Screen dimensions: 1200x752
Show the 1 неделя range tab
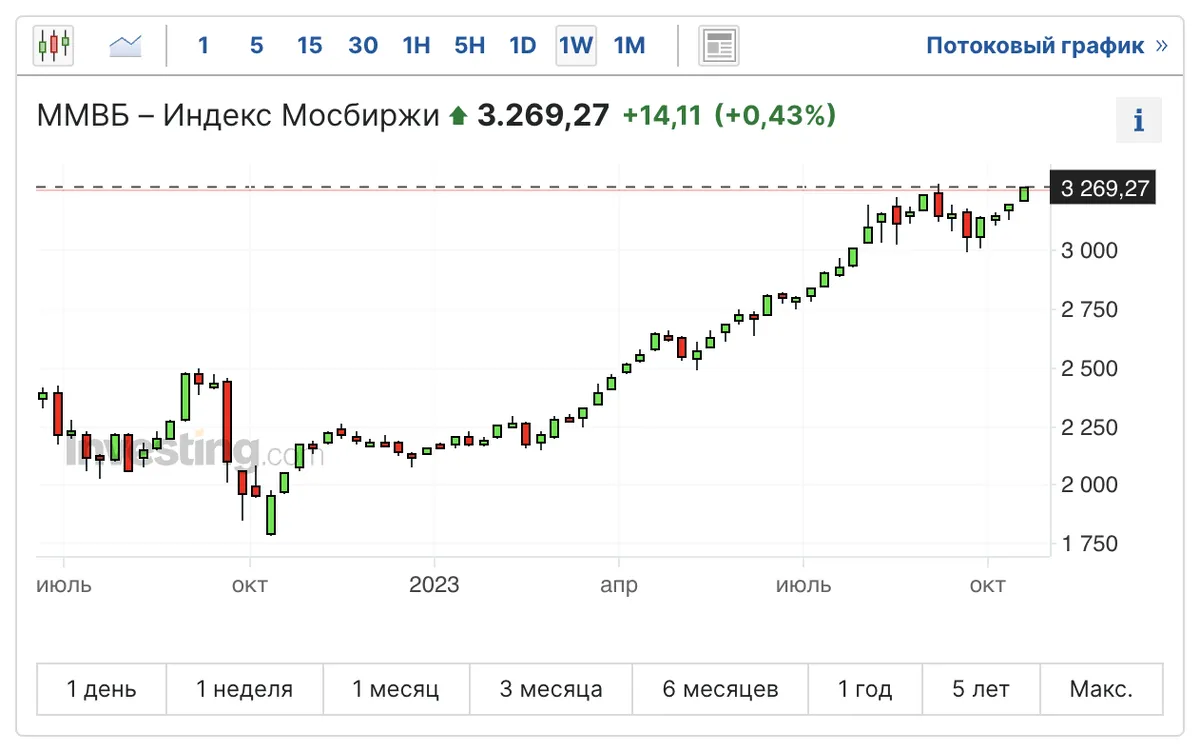(245, 689)
